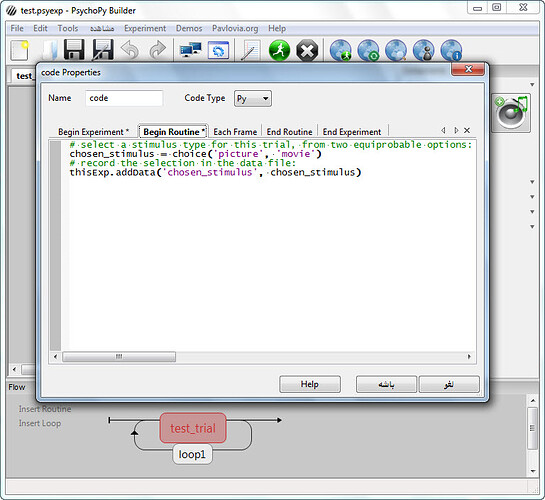Viewport: 545px width, 500px height.
Task: Click the thisExp.addData code line
Action: click(x=215, y=172)
